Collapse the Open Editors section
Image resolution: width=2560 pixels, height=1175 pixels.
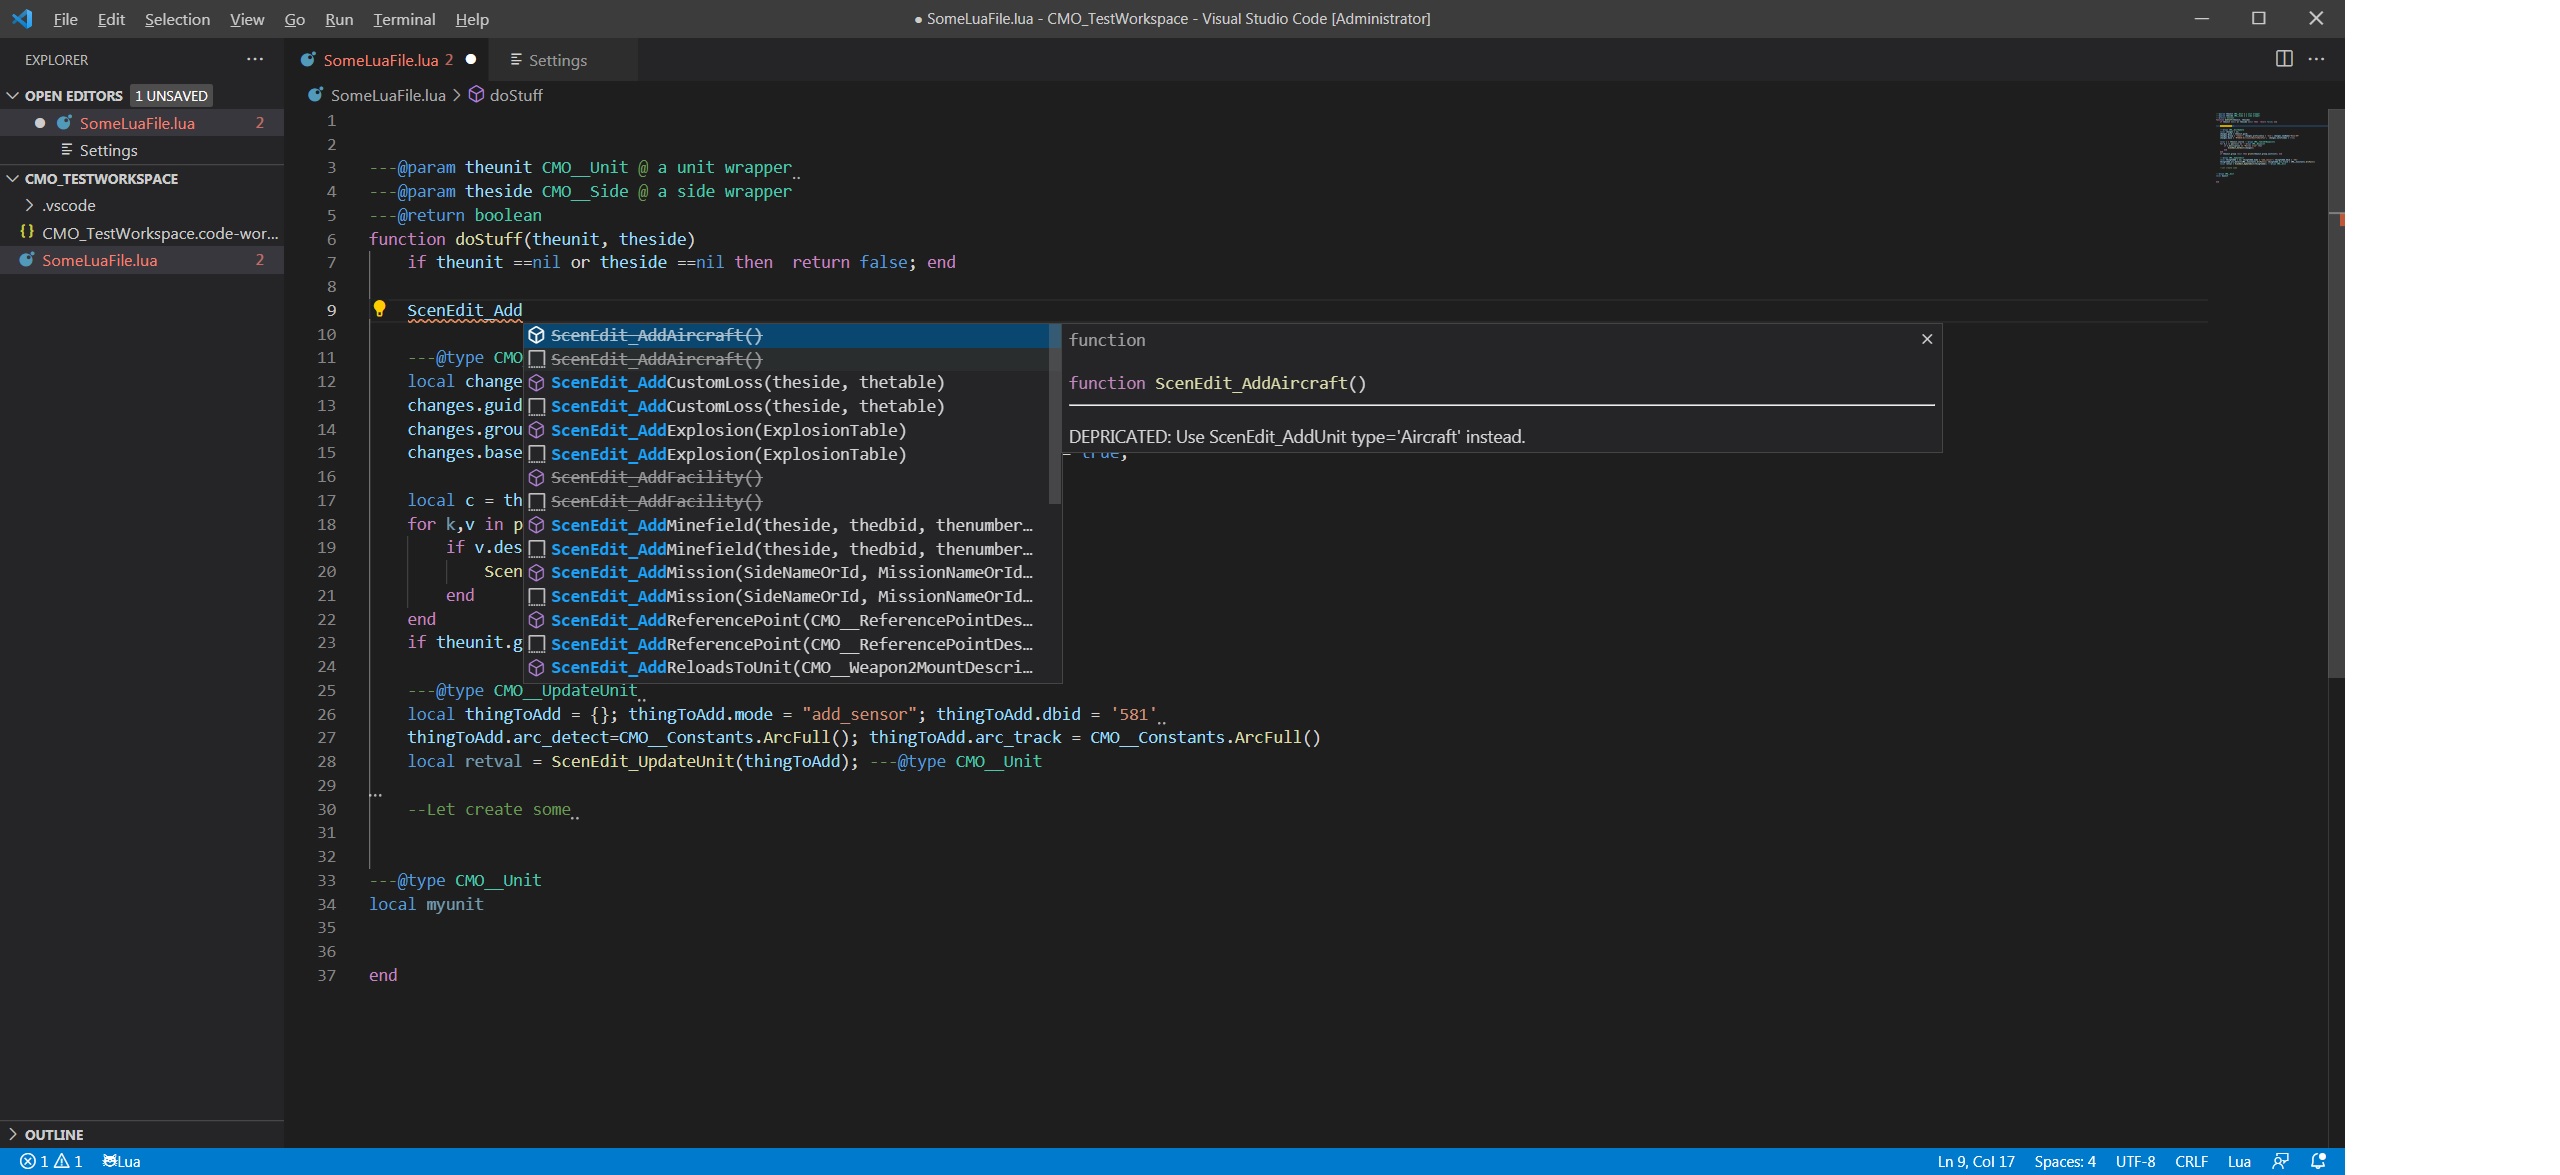pyautogui.click(x=13, y=95)
